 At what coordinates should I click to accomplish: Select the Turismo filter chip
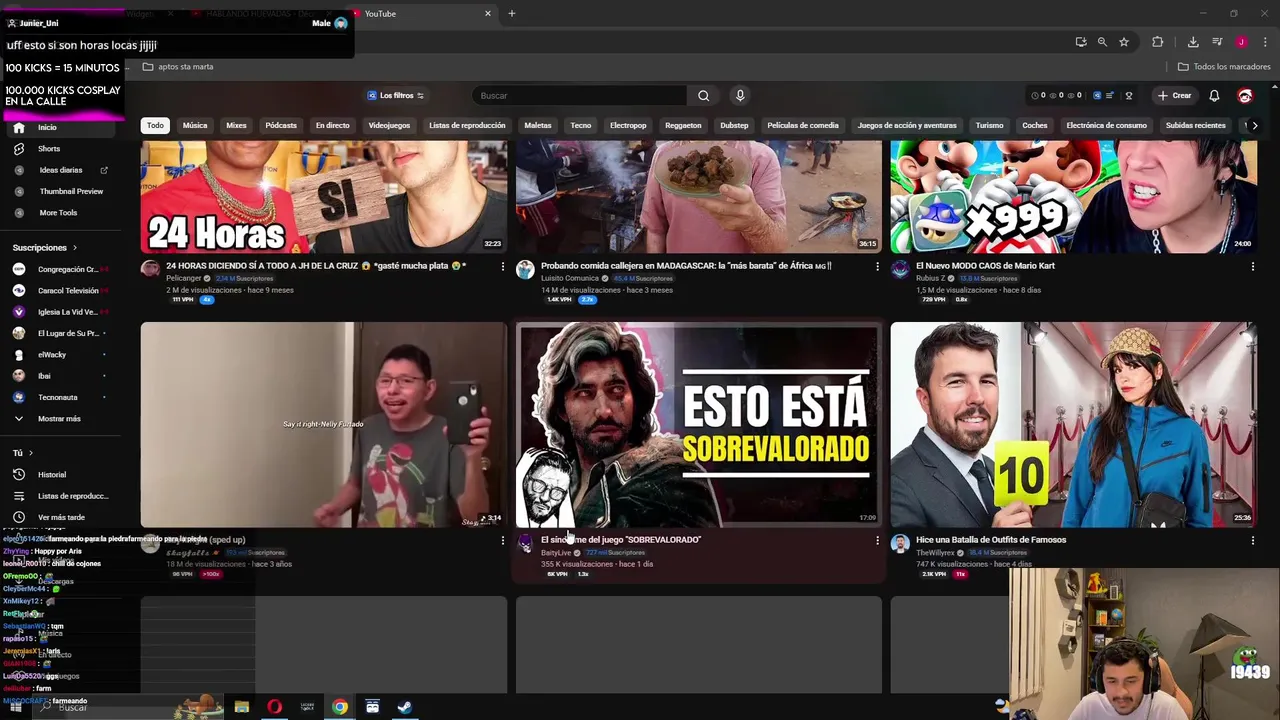[x=989, y=126]
